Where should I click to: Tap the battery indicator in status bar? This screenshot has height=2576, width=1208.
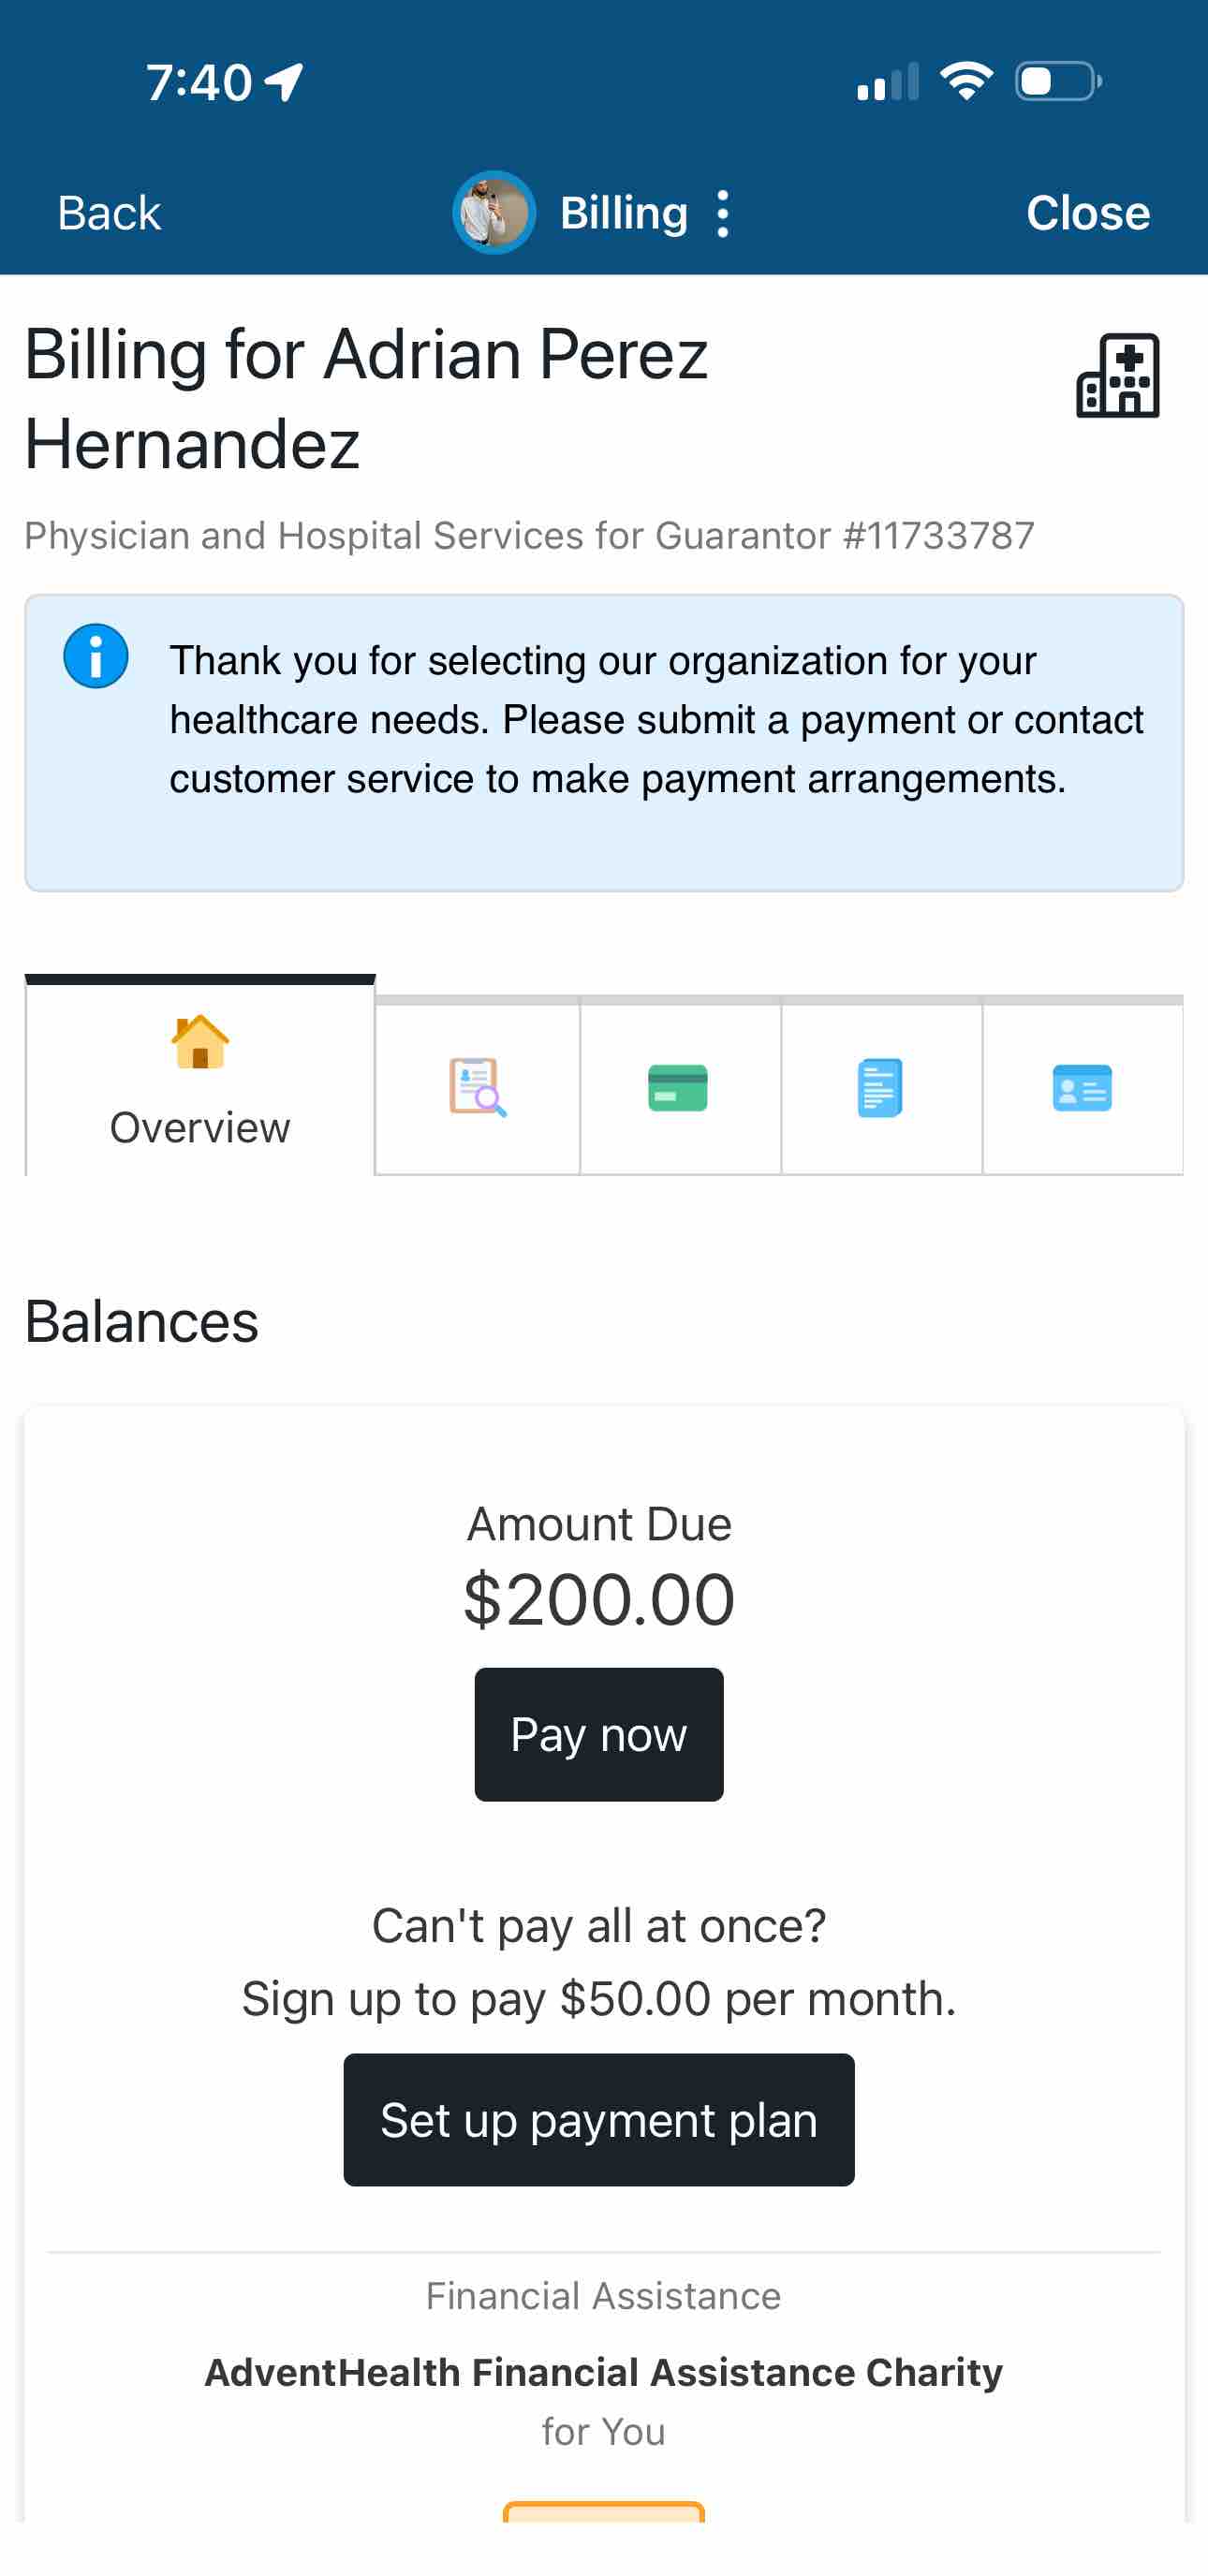tap(1058, 81)
